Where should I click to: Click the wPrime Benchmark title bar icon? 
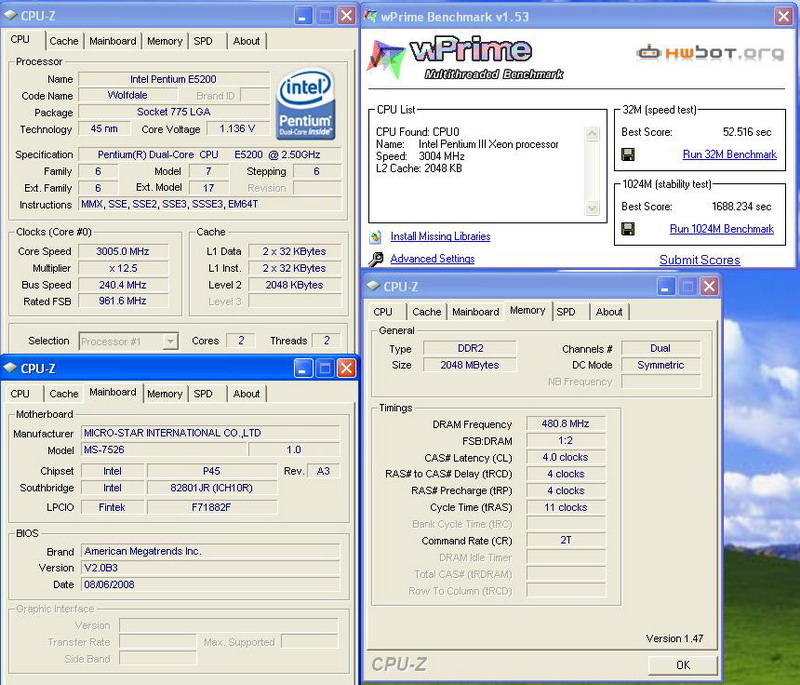(x=370, y=16)
